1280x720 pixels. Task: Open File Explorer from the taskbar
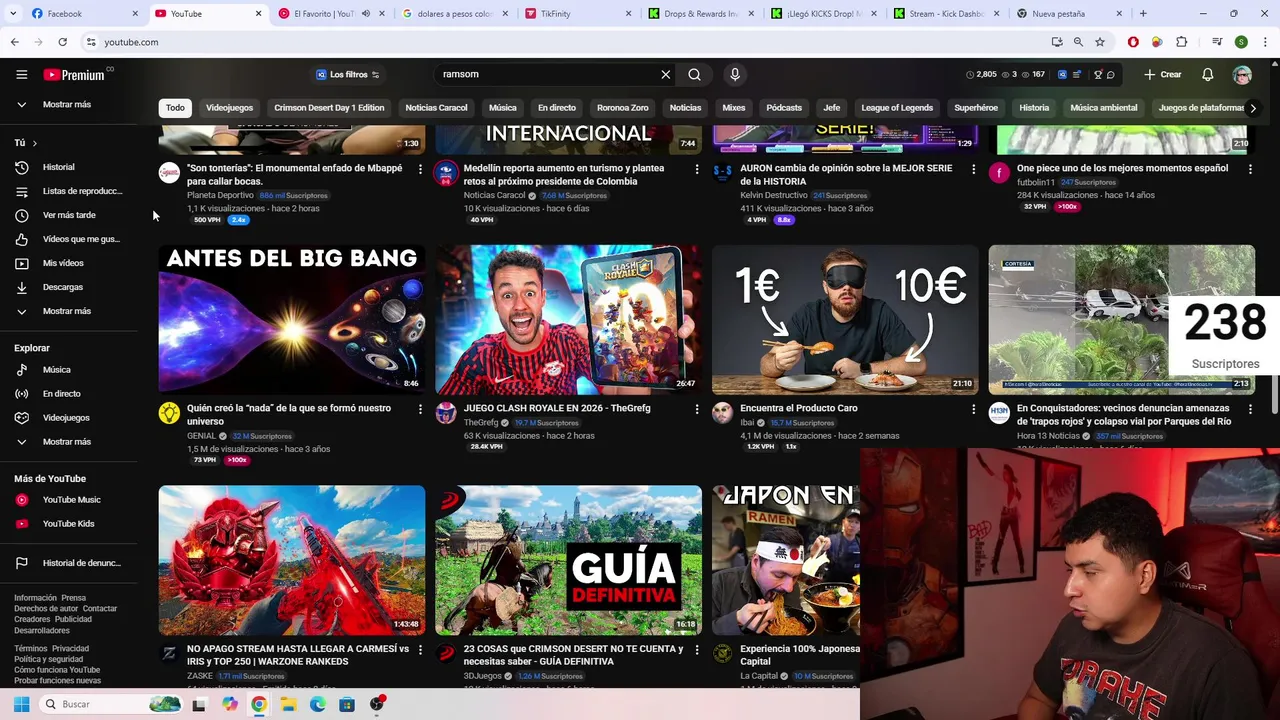coord(288,704)
